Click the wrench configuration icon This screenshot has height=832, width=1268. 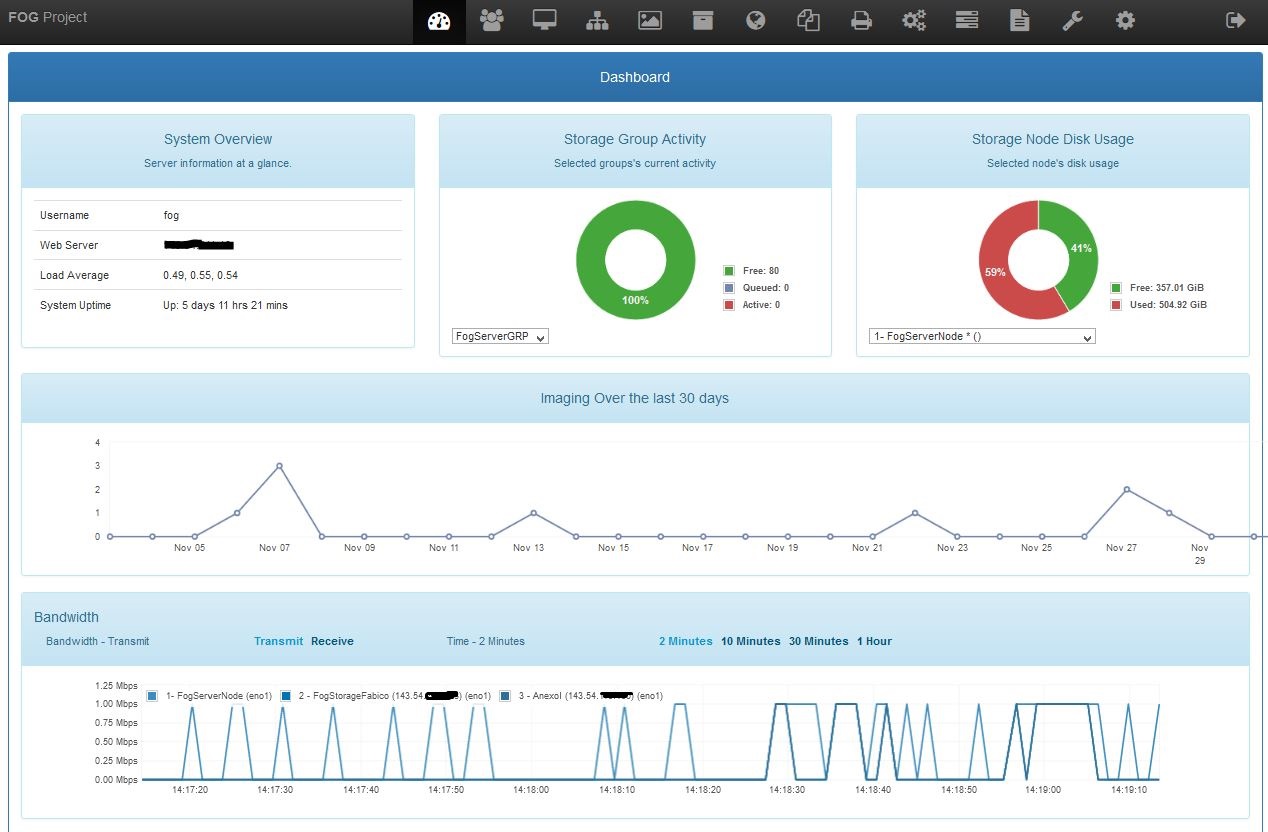point(1072,20)
